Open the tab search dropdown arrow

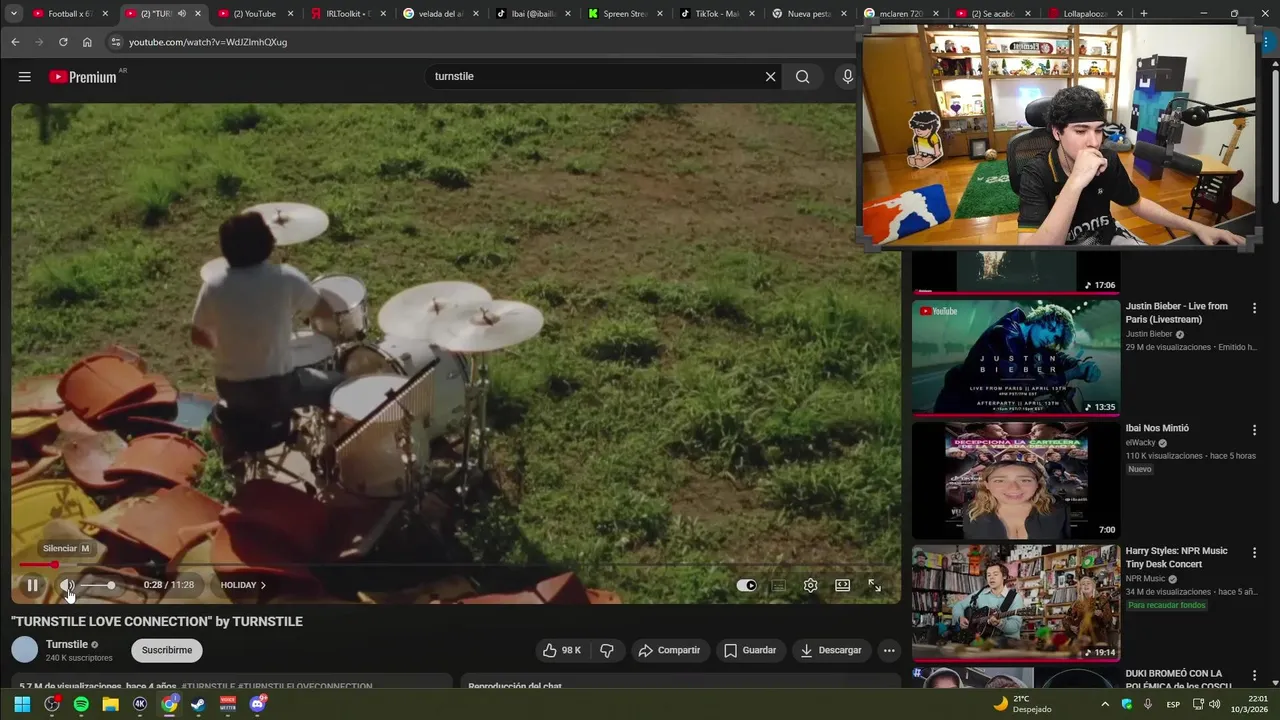point(13,14)
